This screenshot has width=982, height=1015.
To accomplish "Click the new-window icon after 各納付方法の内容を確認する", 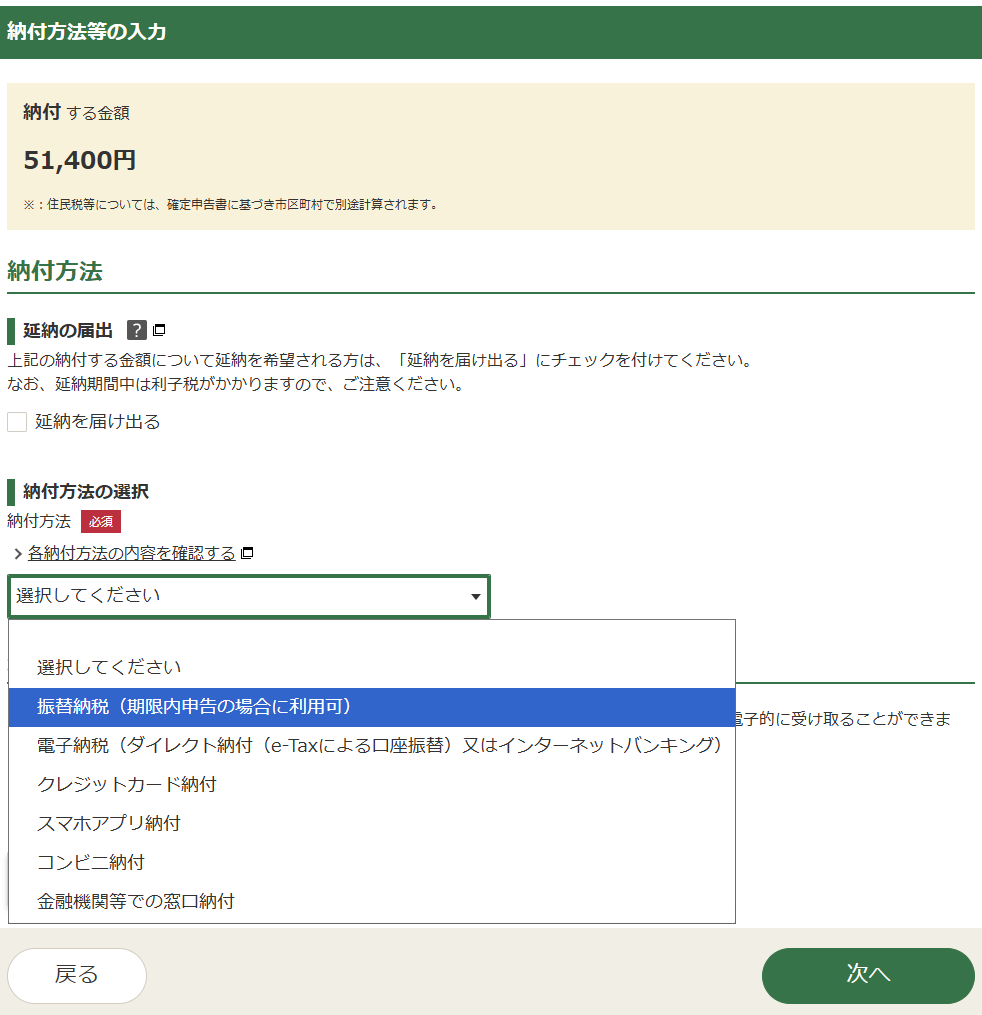I will coord(248,553).
